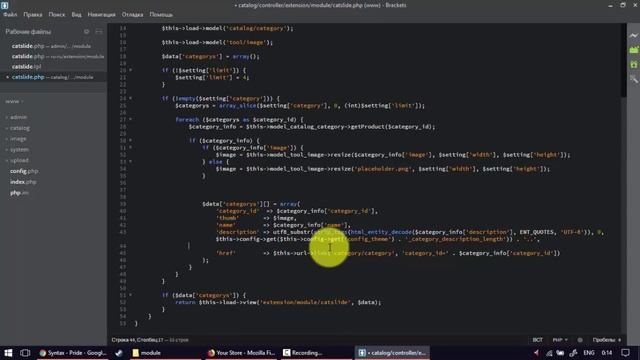Click Рабочие файлы header label

[x=28, y=31]
